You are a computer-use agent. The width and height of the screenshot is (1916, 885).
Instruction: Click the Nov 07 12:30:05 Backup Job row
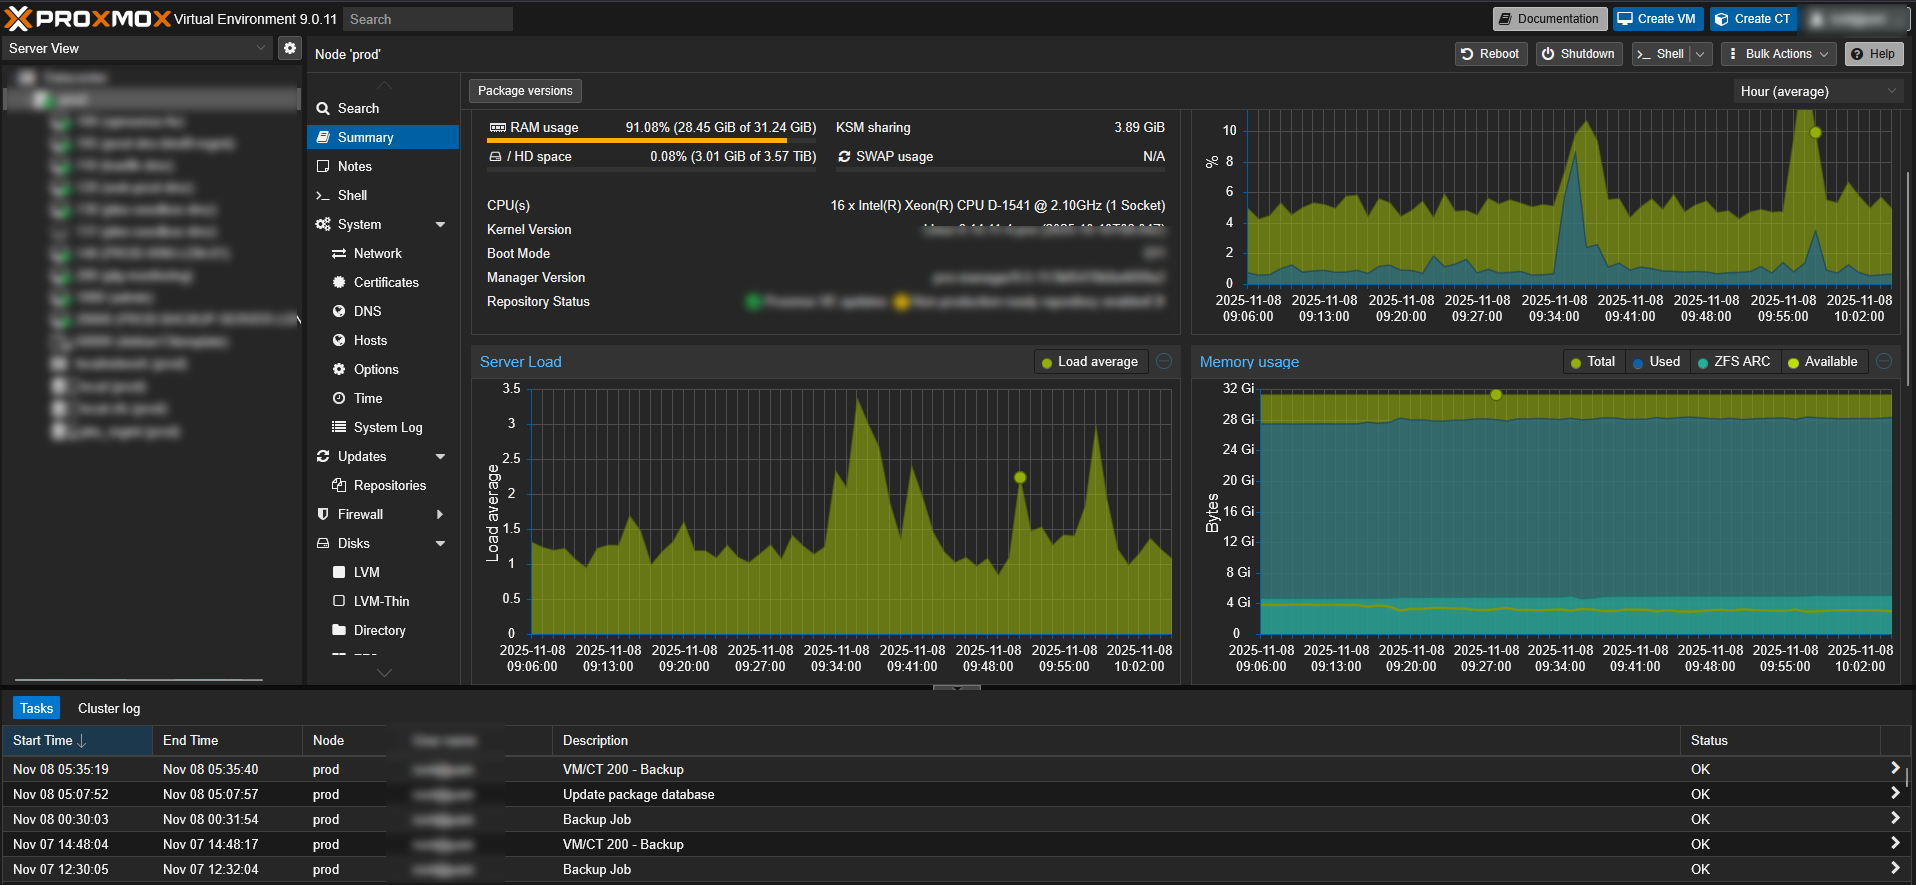955,869
